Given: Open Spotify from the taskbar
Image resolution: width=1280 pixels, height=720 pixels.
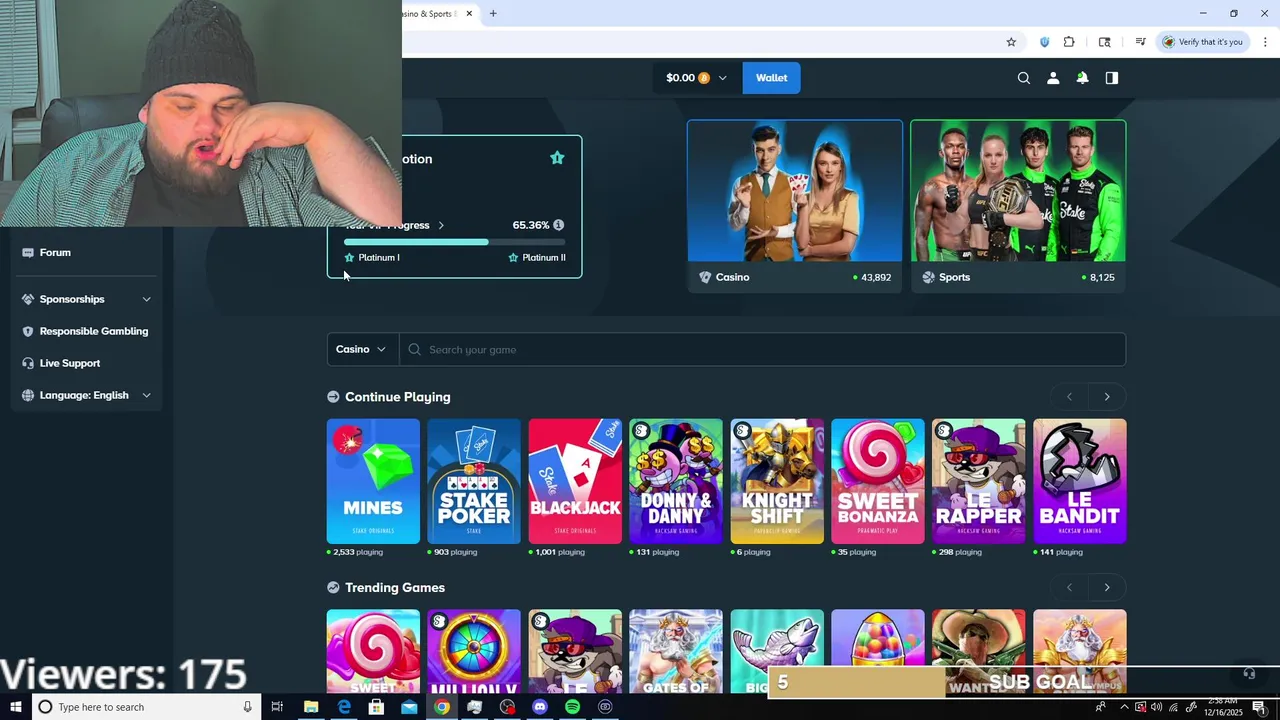Looking at the screenshot, I should click(x=572, y=707).
